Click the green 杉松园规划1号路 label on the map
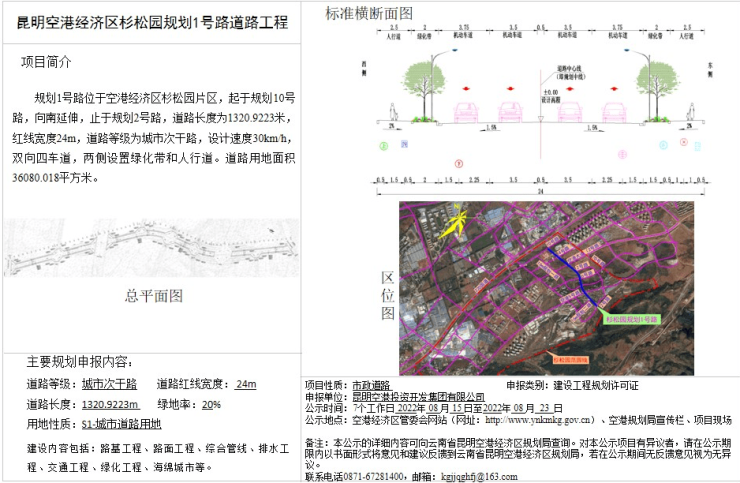 631,320
